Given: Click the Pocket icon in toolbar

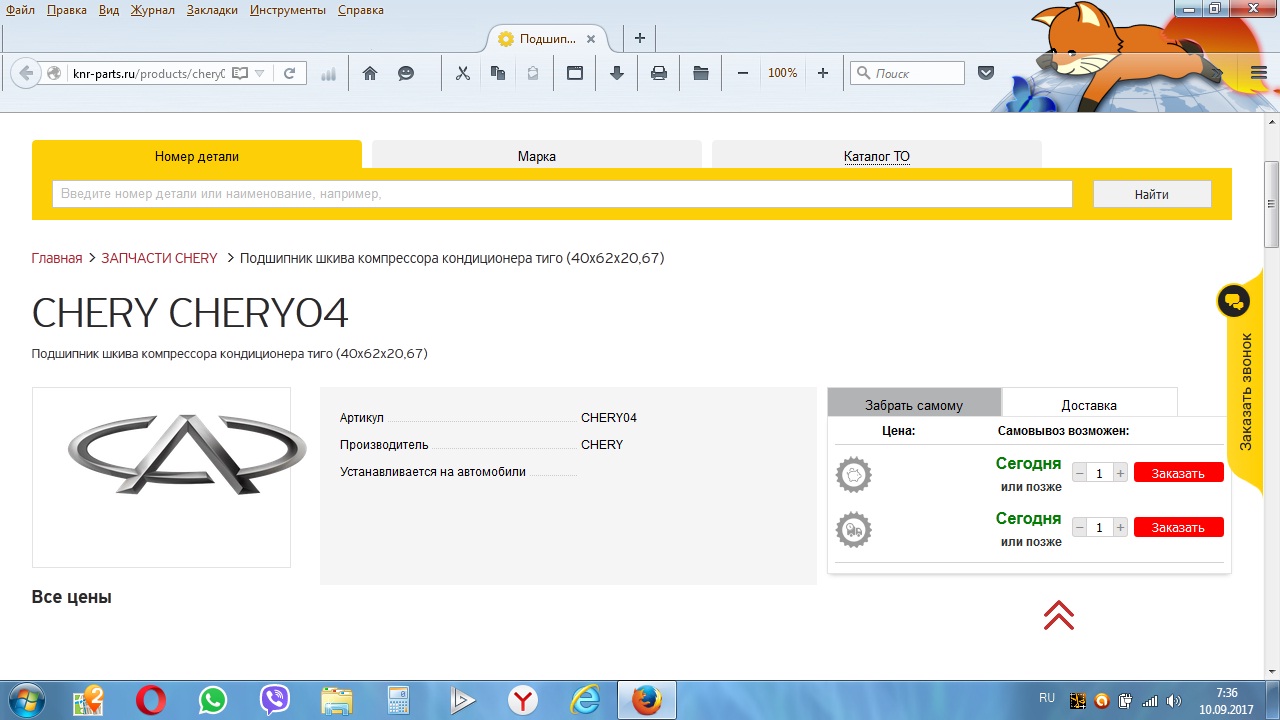Looking at the screenshot, I should [986, 73].
